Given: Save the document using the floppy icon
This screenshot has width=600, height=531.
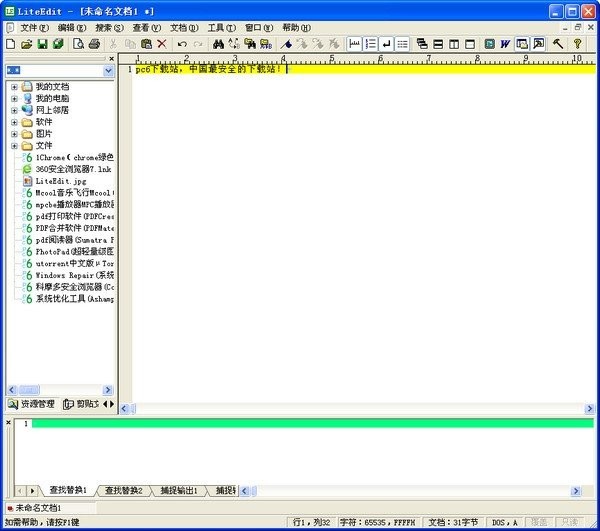Looking at the screenshot, I should coord(42,44).
